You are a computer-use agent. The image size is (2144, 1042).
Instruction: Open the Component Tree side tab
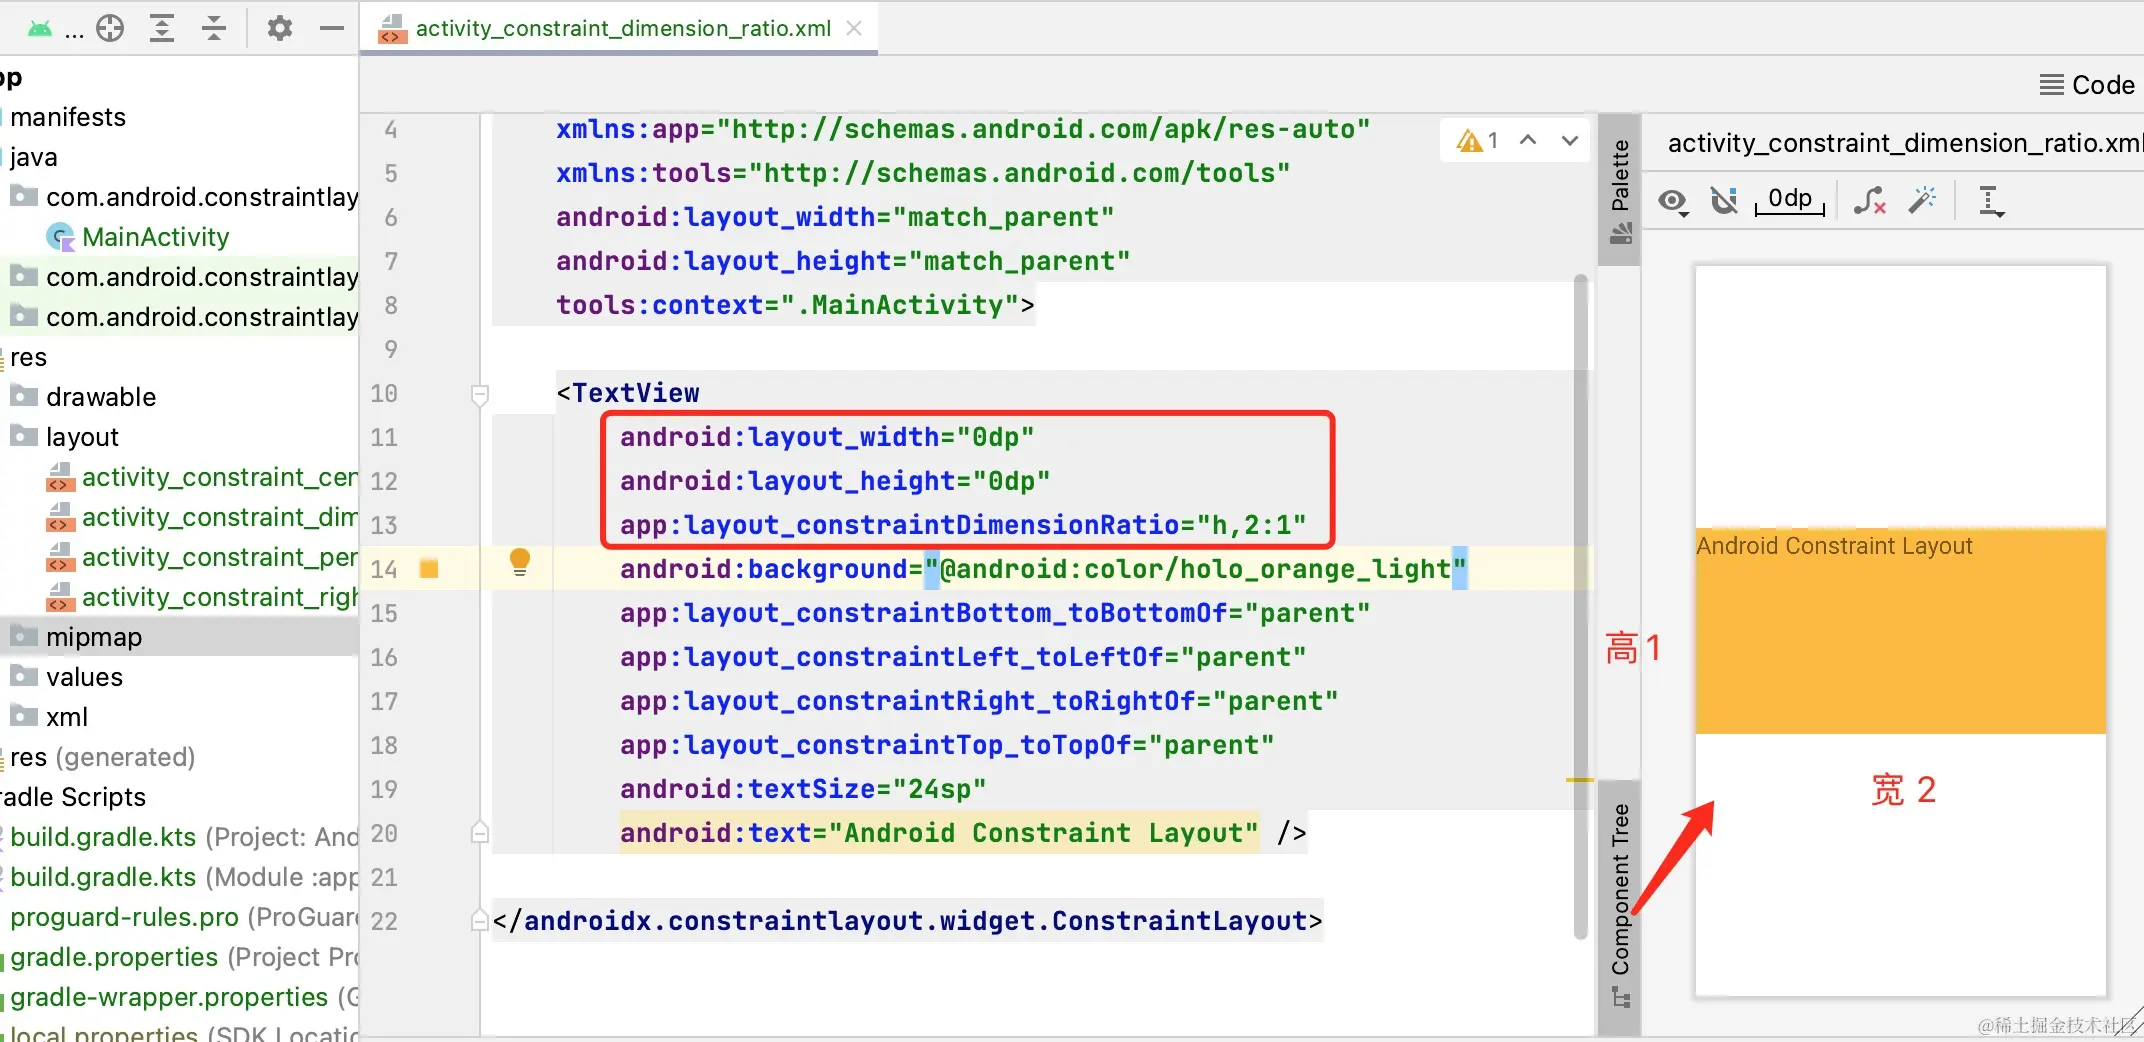[1620, 906]
